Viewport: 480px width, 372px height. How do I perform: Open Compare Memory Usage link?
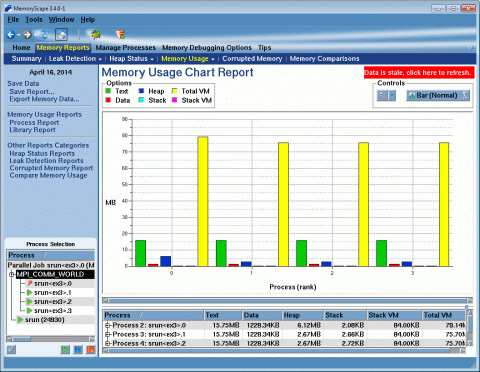(x=48, y=175)
